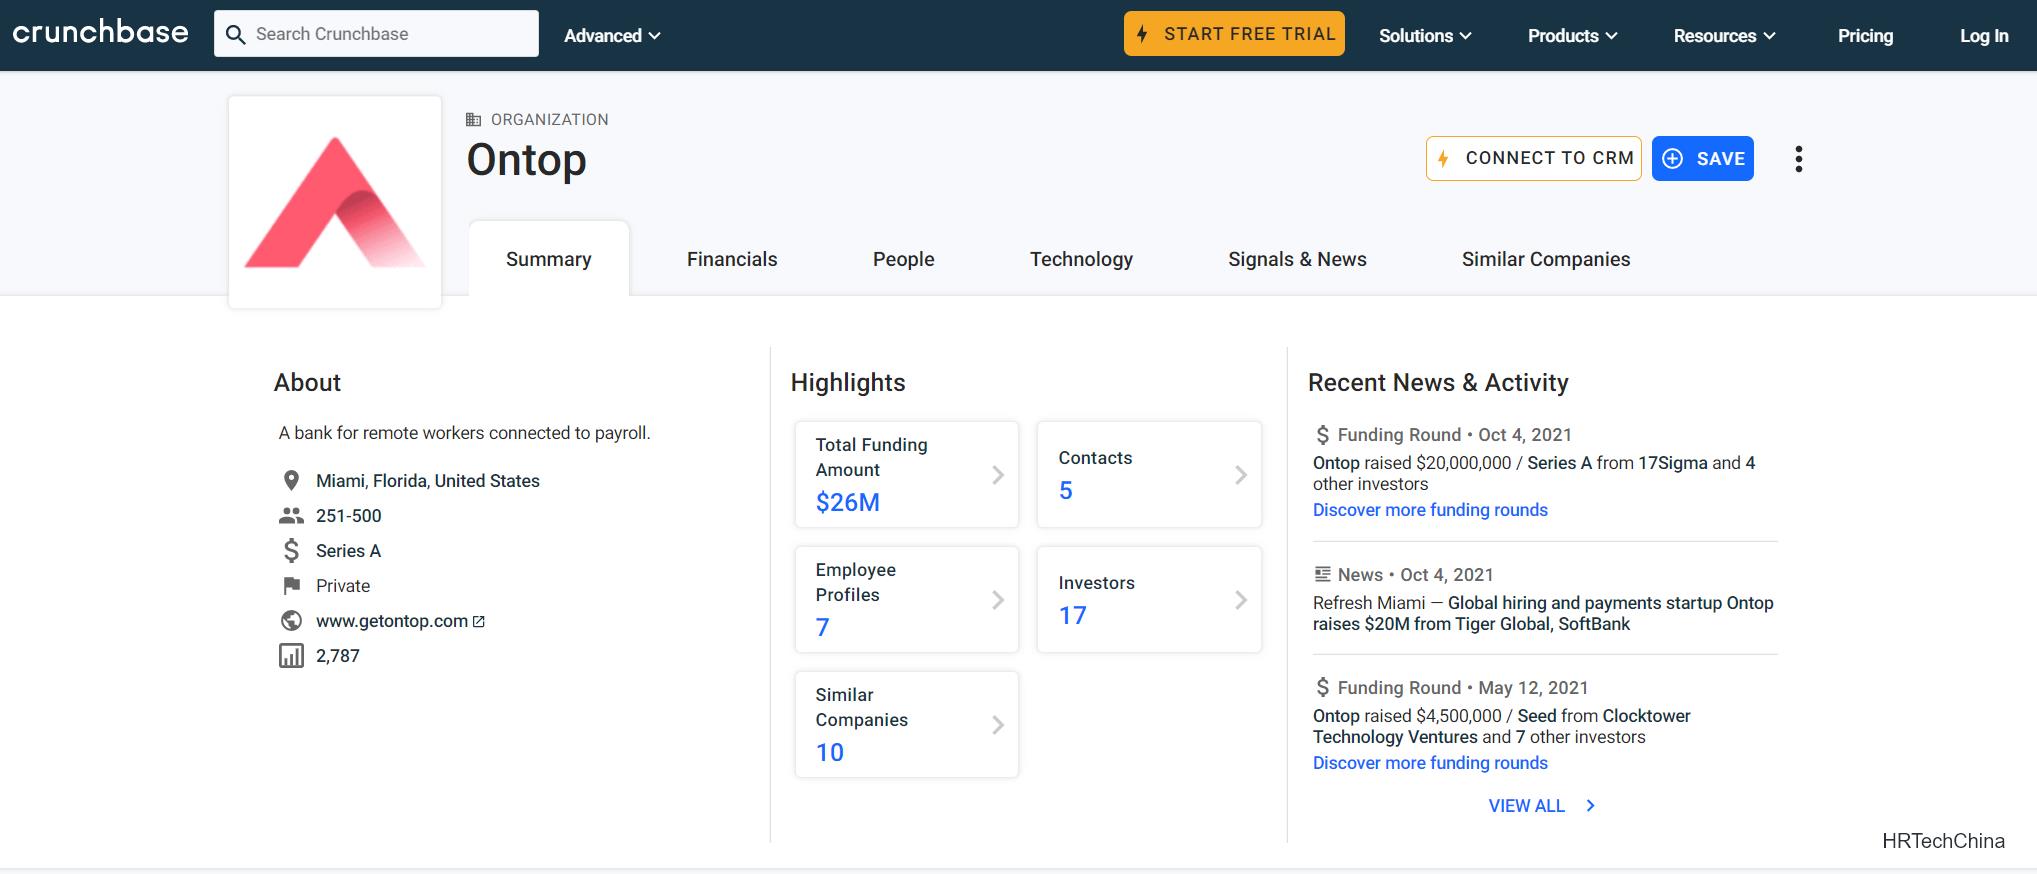Expand the Products dropdown menu
Screen dimensions: 2037x874
1572,36
